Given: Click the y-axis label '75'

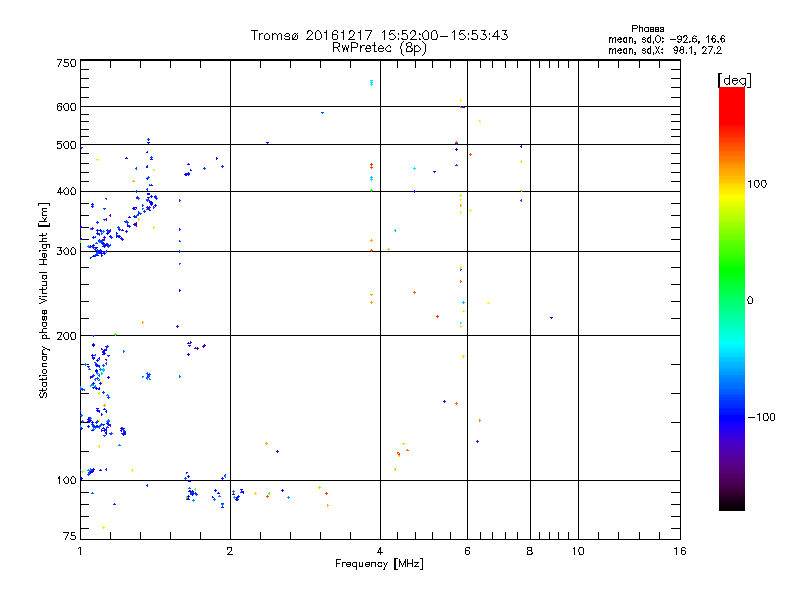Looking at the screenshot, I should (70, 536).
